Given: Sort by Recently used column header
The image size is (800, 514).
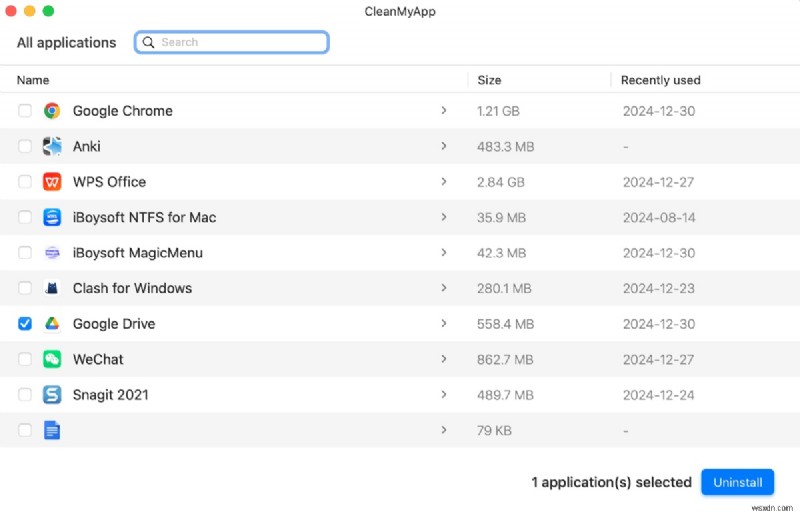Looking at the screenshot, I should pos(660,80).
